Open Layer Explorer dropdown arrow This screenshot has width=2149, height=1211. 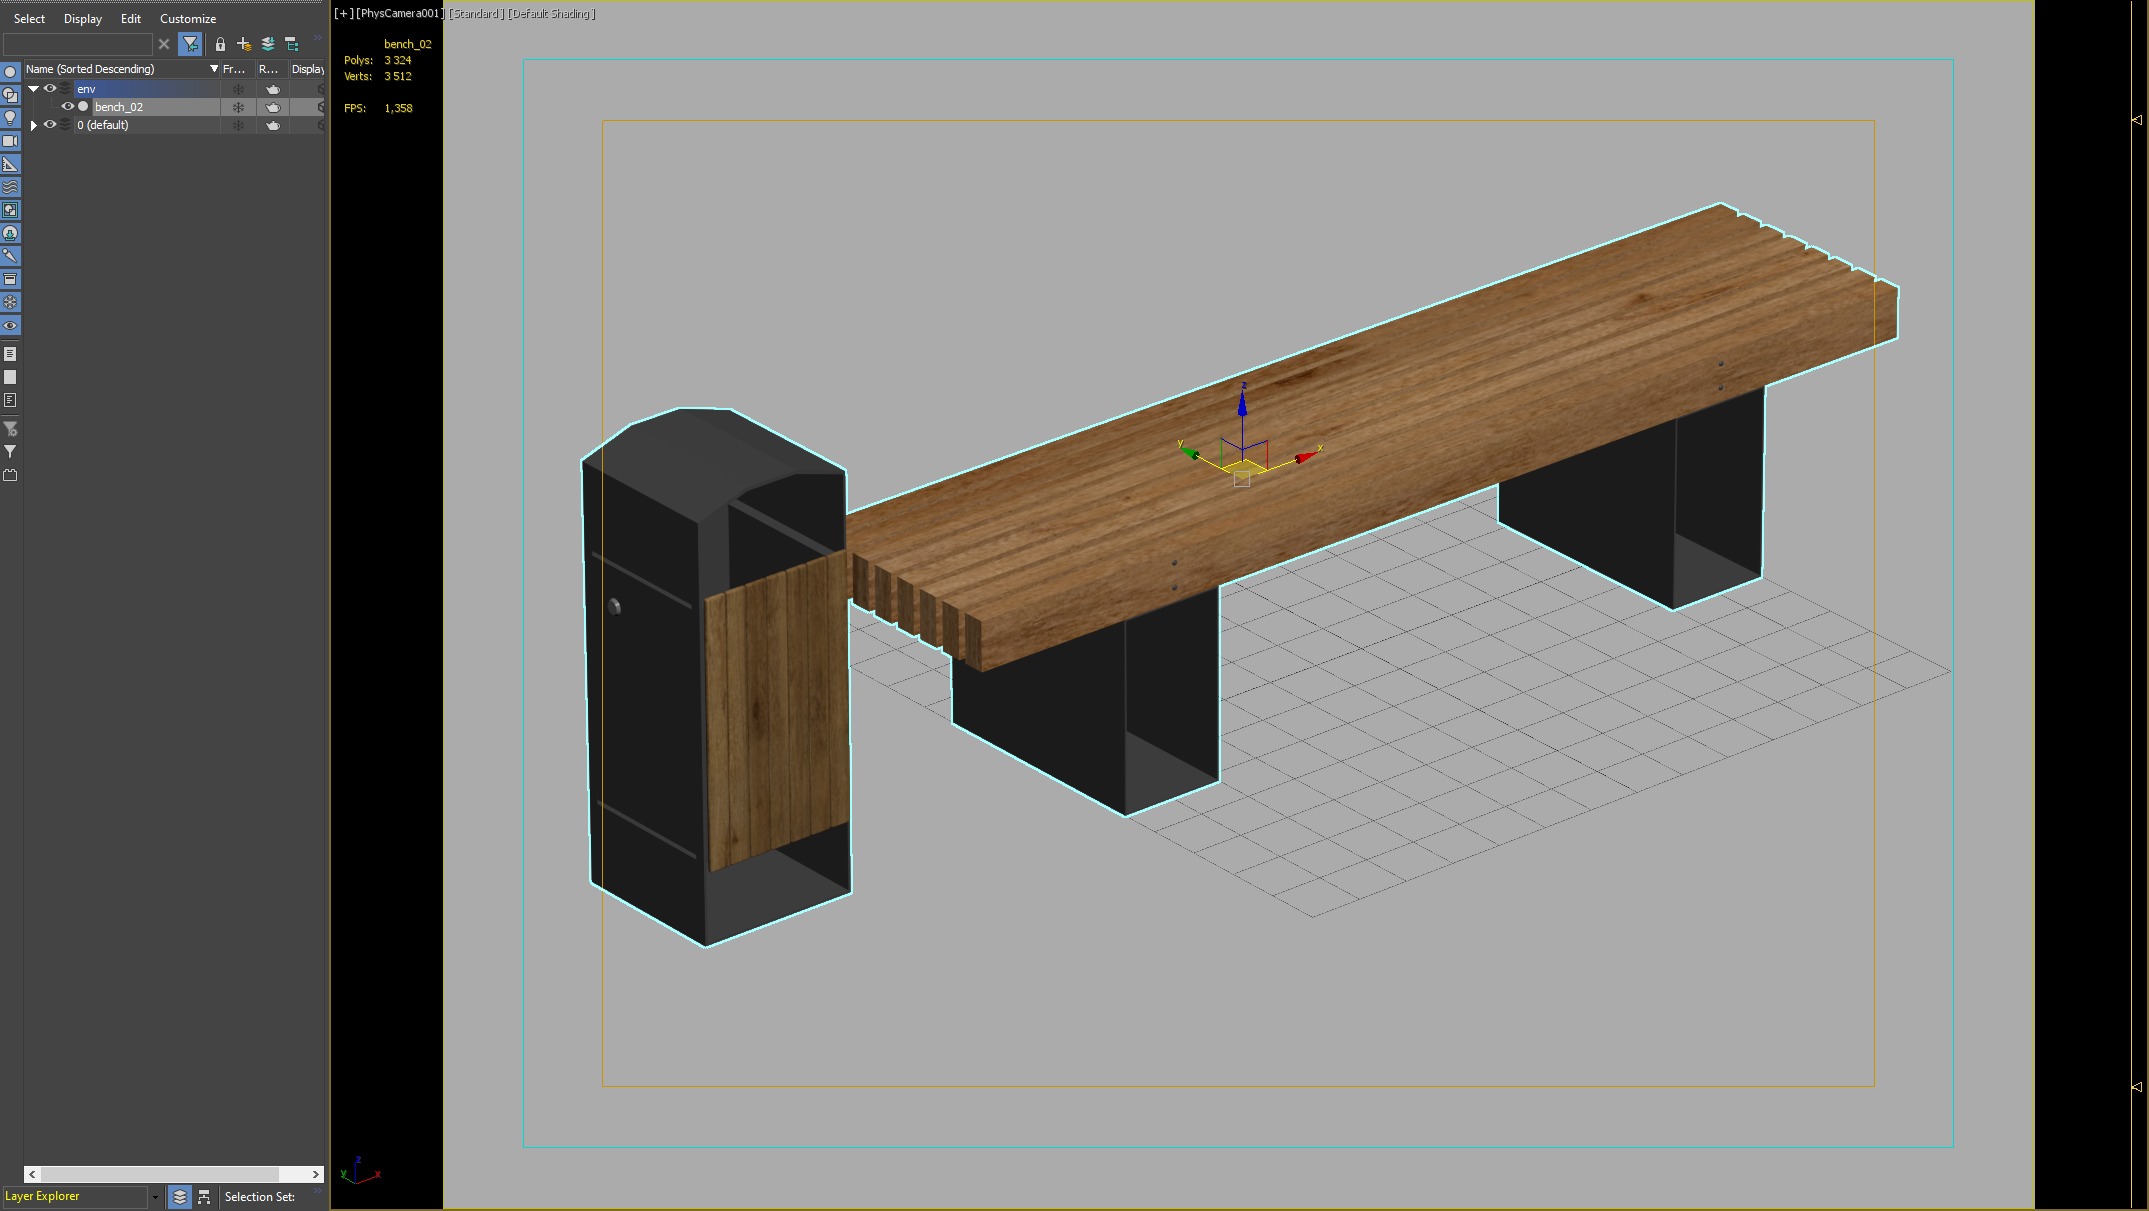[155, 1197]
